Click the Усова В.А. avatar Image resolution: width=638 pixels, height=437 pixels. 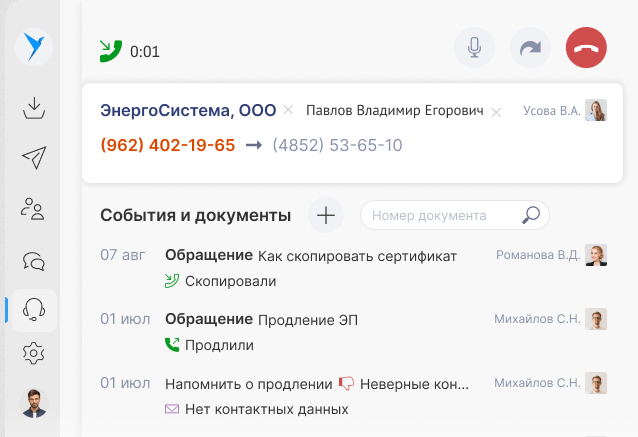[596, 111]
